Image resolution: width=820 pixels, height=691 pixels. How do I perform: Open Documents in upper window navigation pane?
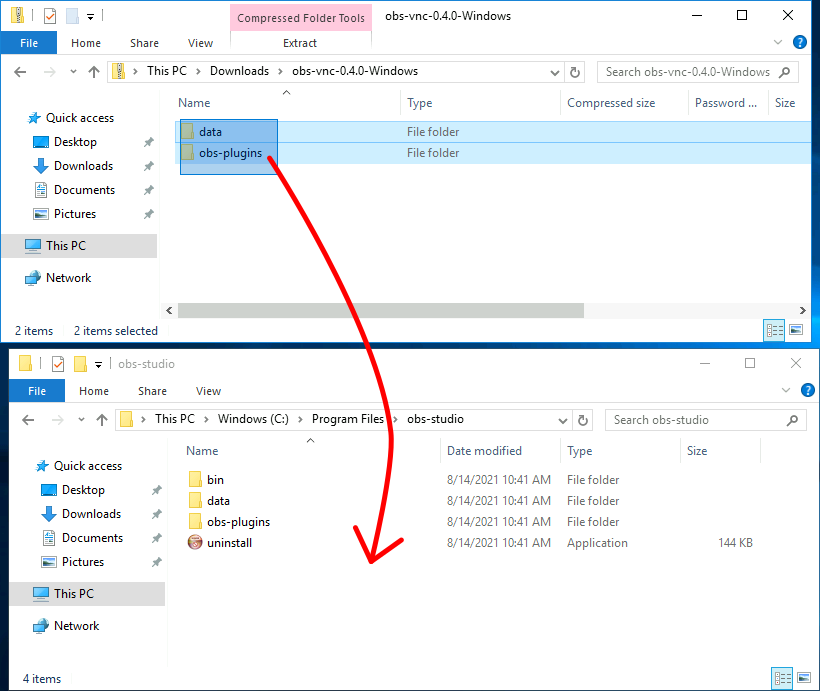tap(84, 190)
